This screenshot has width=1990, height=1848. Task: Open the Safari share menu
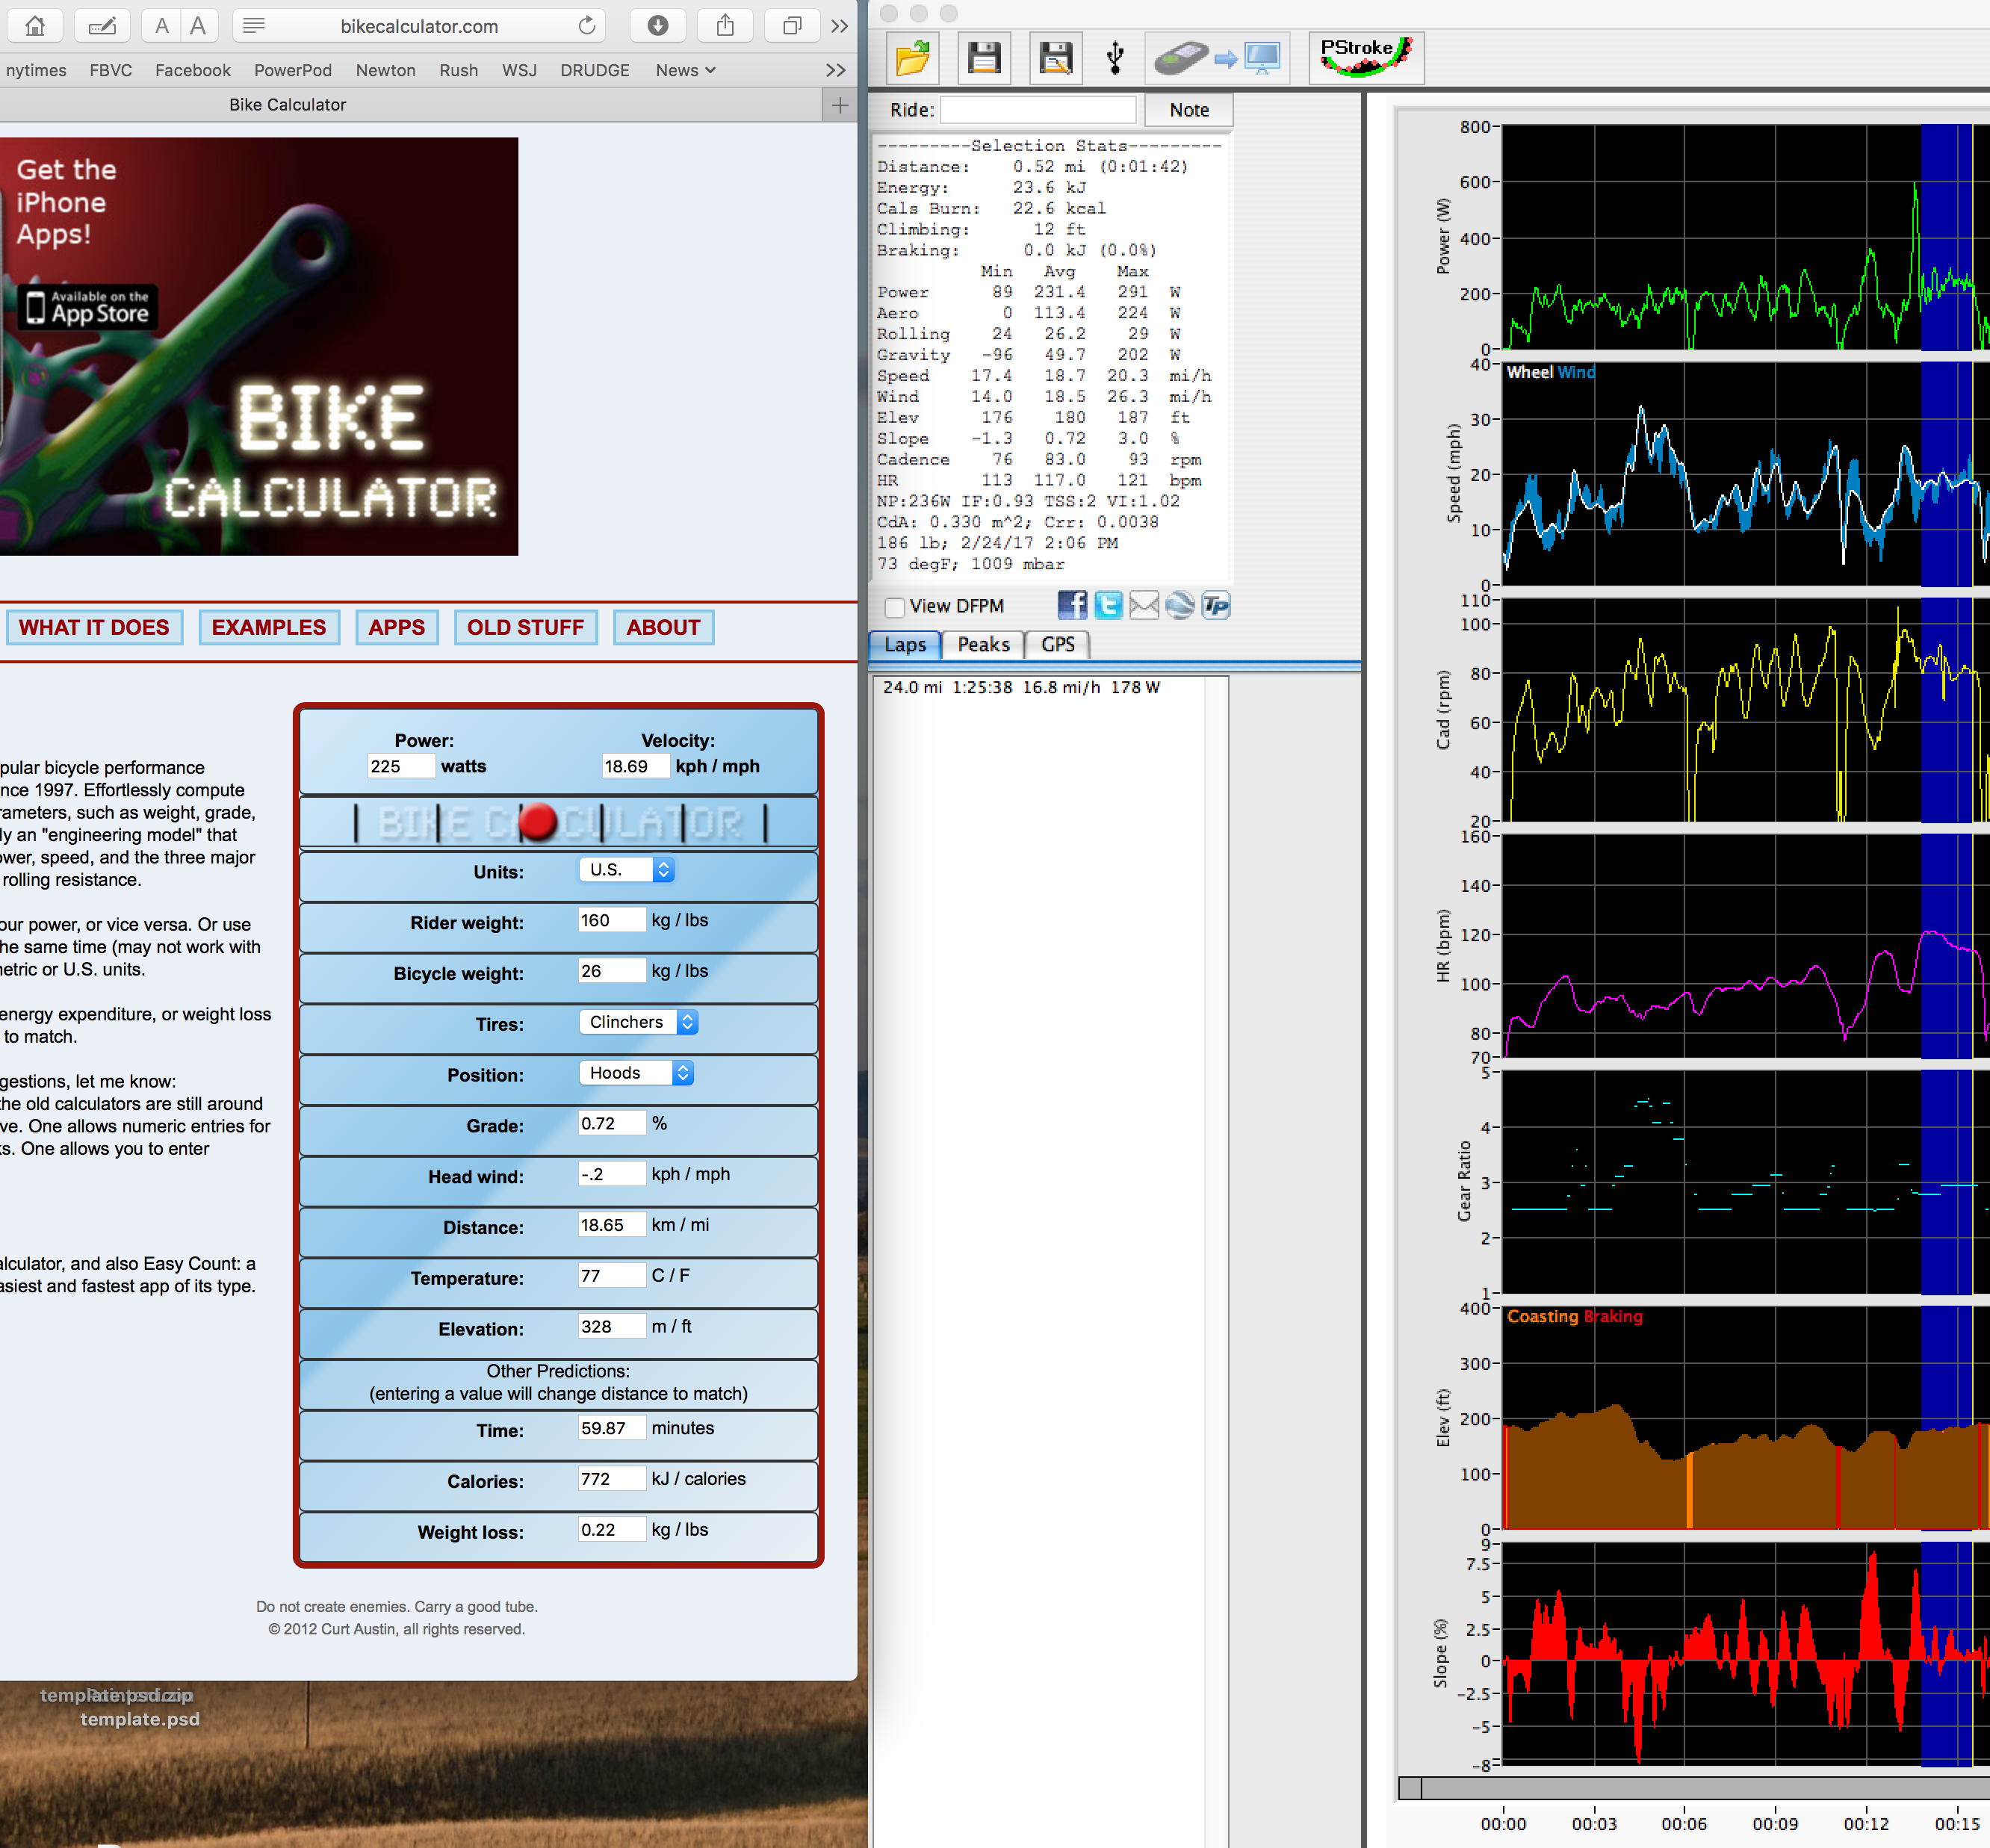(x=725, y=26)
